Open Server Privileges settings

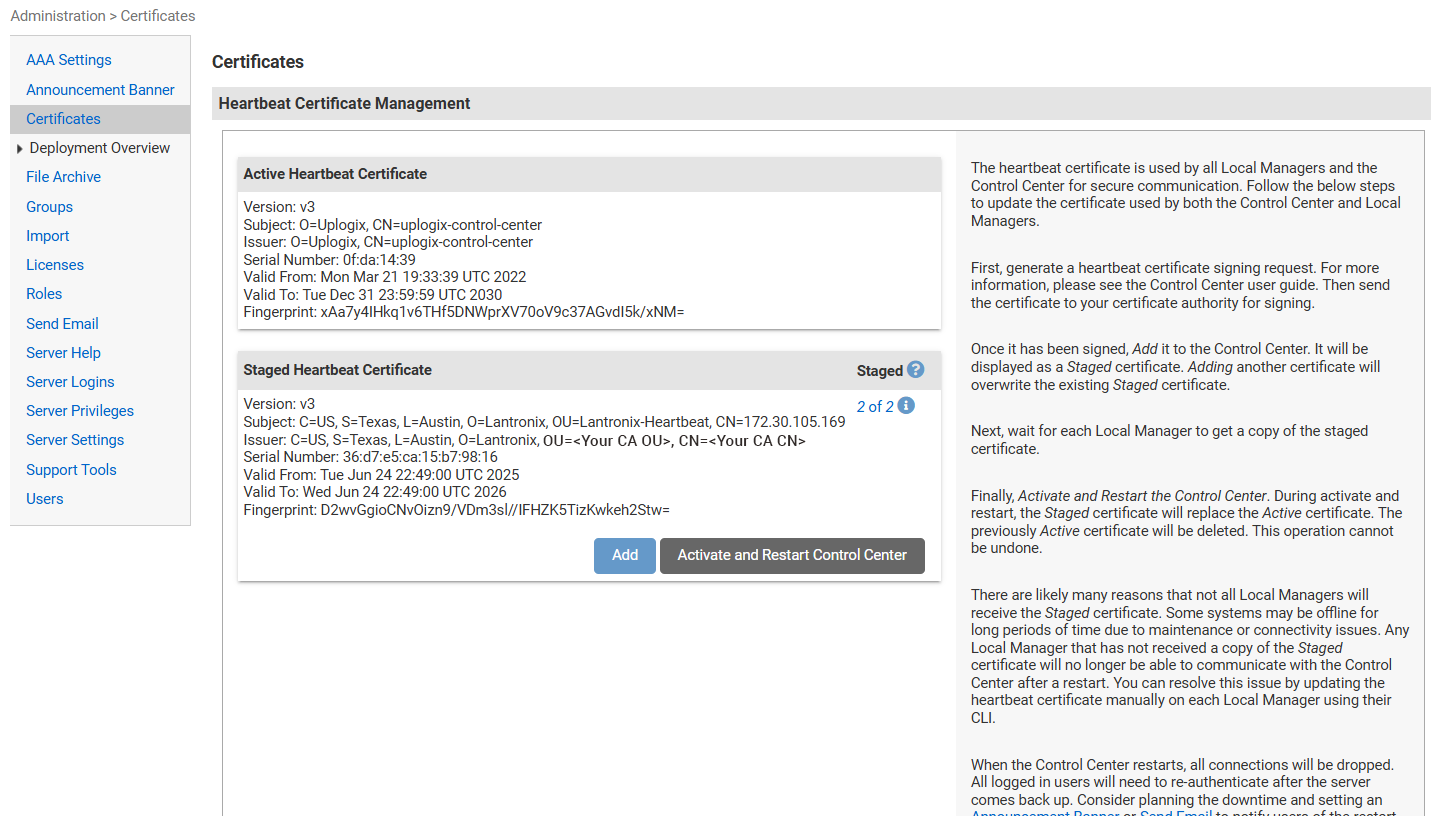click(80, 410)
